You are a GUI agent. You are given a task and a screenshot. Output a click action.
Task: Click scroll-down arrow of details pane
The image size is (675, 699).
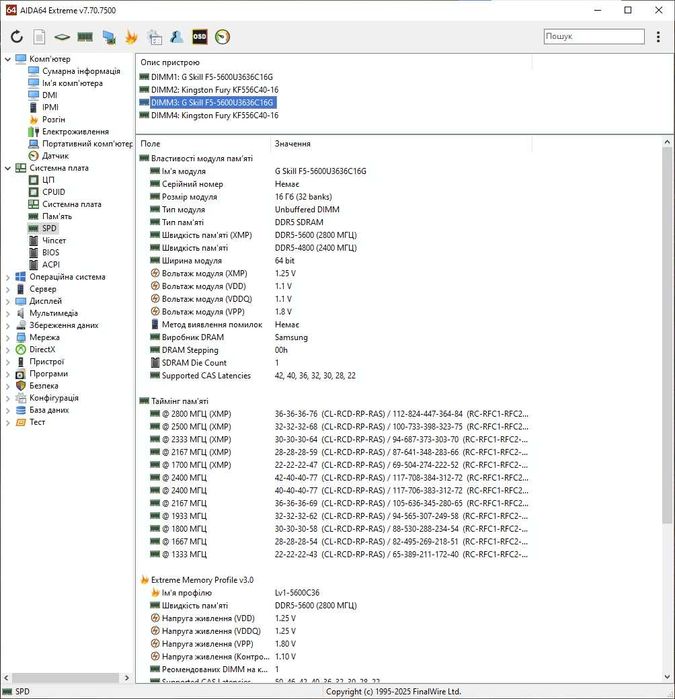coord(667,677)
